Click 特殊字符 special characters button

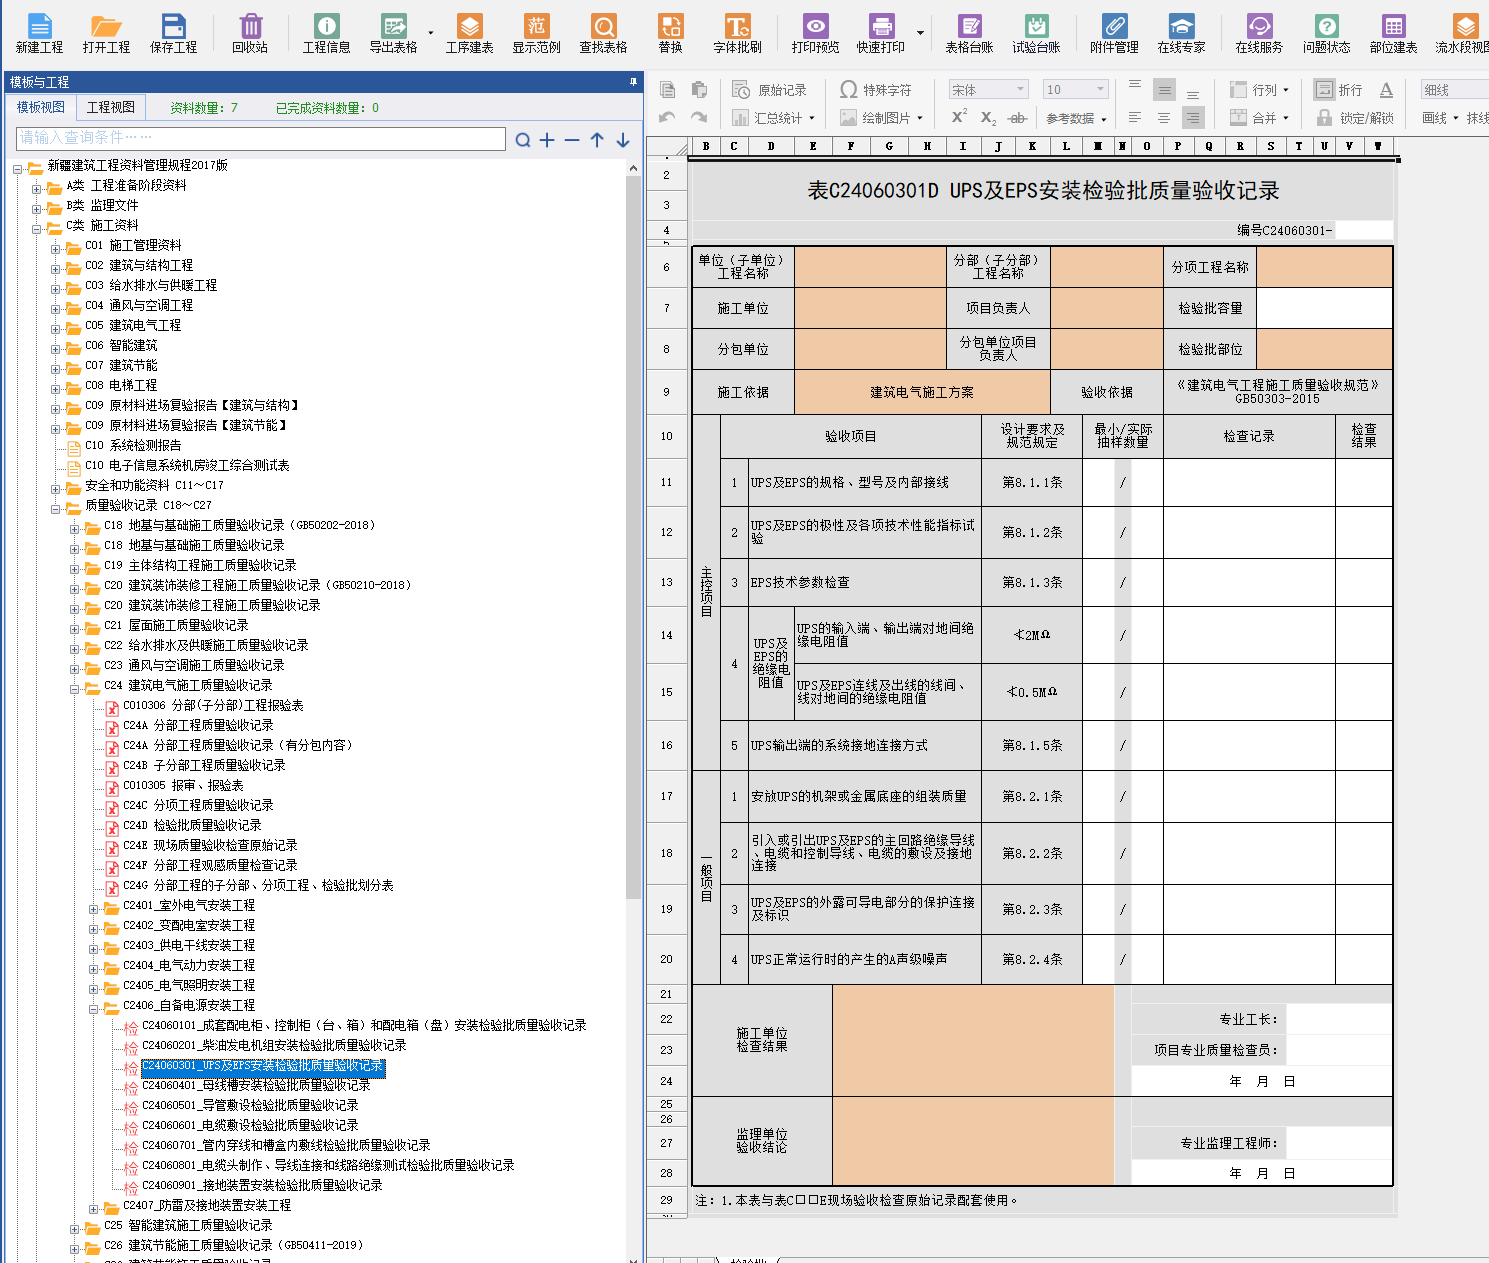[876, 90]
